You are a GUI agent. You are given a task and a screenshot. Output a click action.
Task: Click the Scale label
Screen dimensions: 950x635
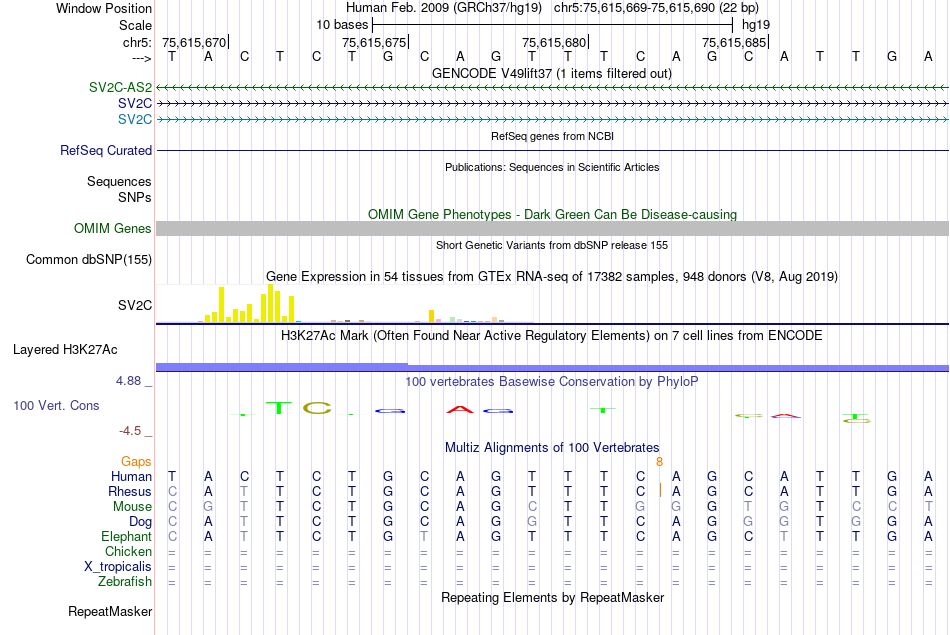[x=135, y=25]
